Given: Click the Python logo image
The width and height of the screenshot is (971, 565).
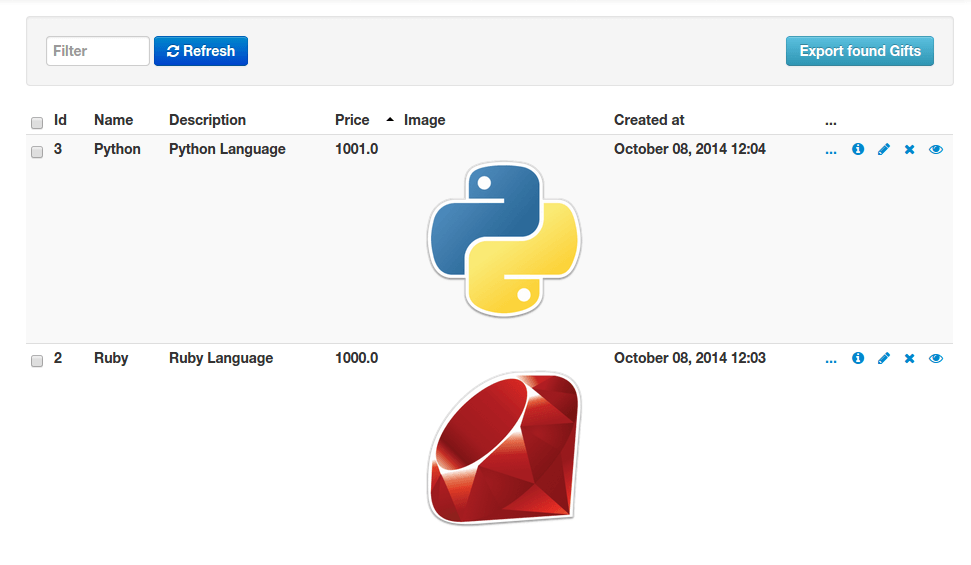Looking at the screenshot, I should pyautogui.click(x=504, y=239).
